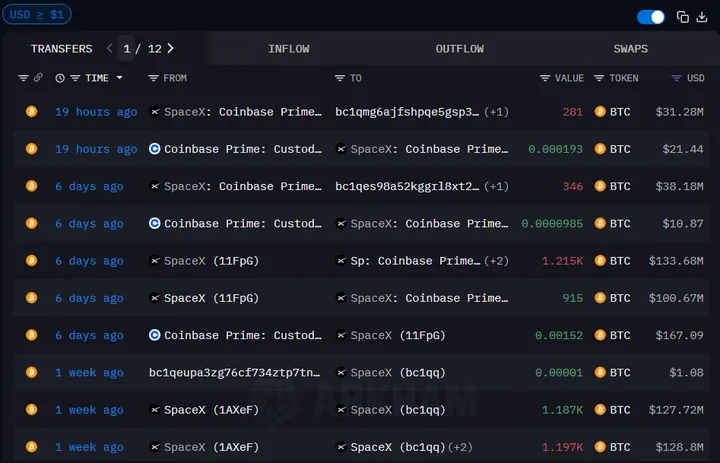Go to the next transfers page
720x463 pixels.
(x=171, y=48)
